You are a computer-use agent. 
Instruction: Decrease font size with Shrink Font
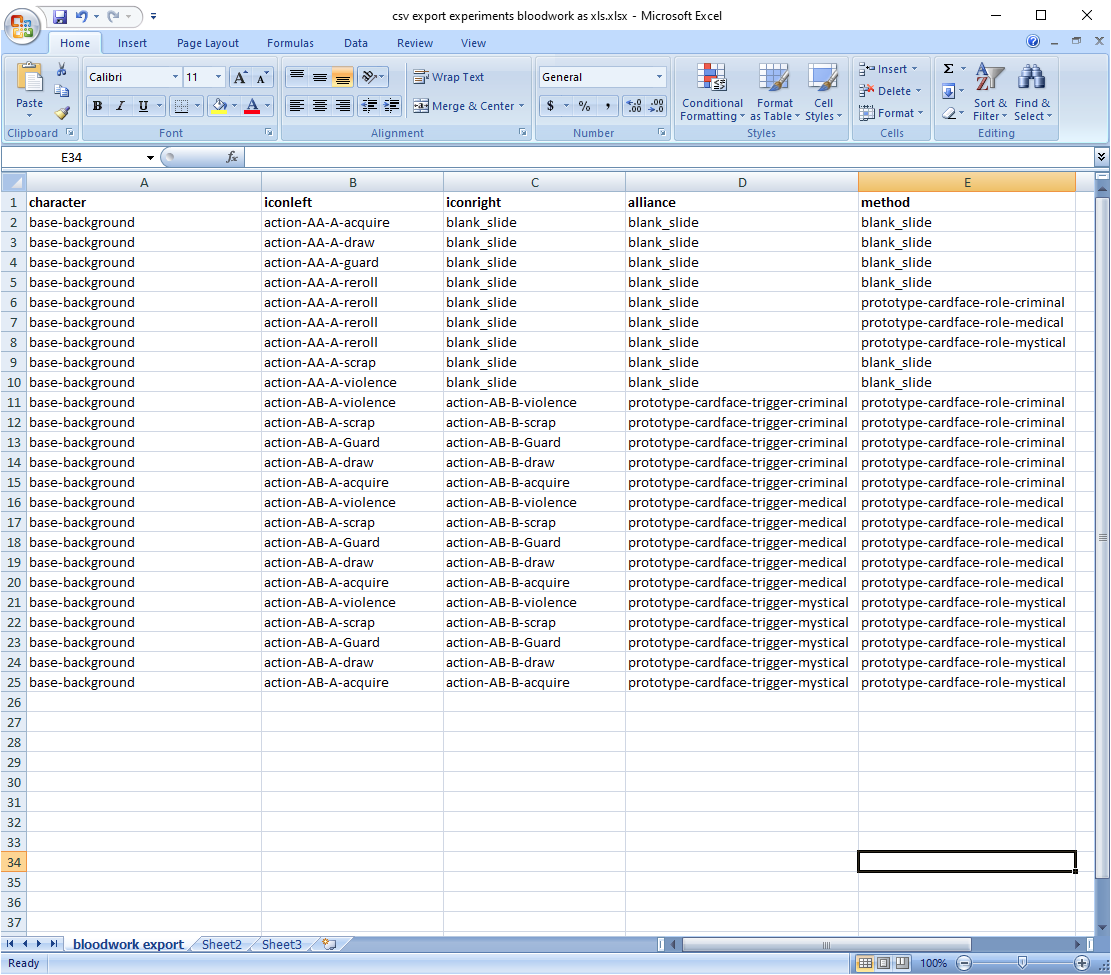[262, 77]
